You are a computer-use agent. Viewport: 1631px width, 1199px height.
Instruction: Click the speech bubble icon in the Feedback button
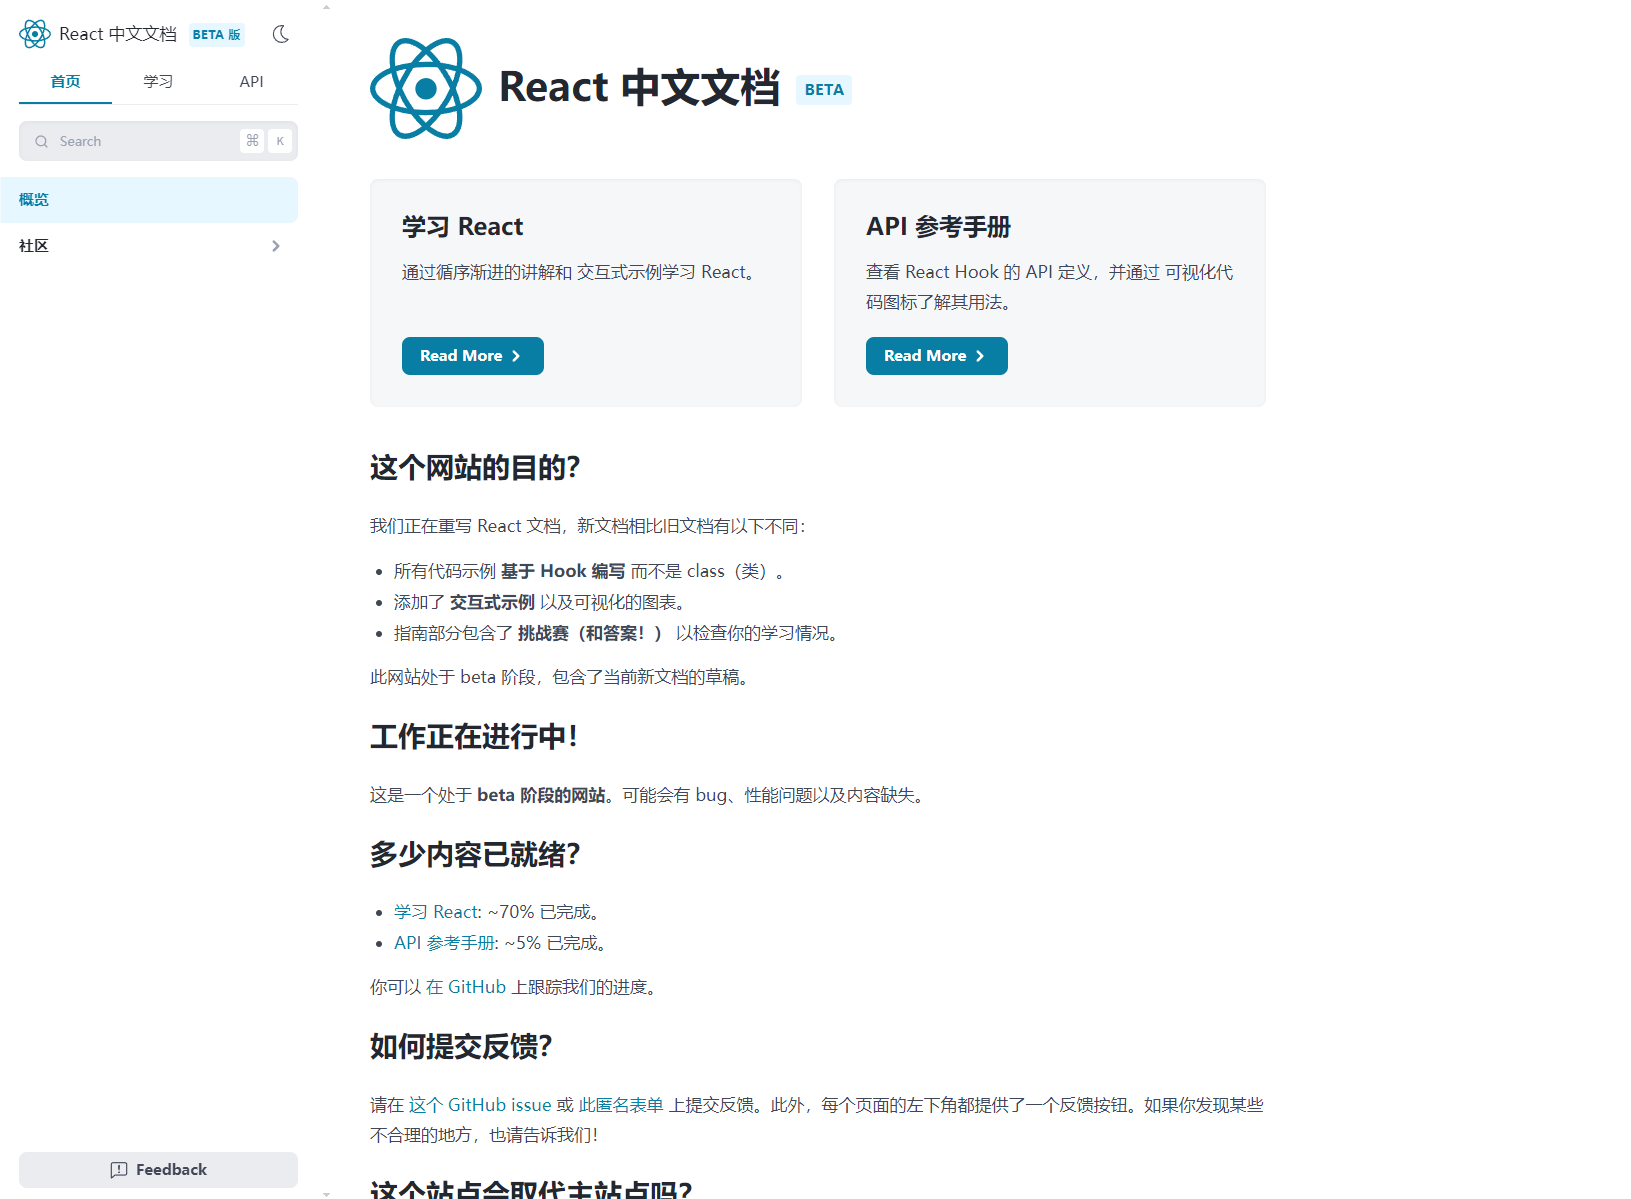pyautogui.click(x=119, y=1170)
